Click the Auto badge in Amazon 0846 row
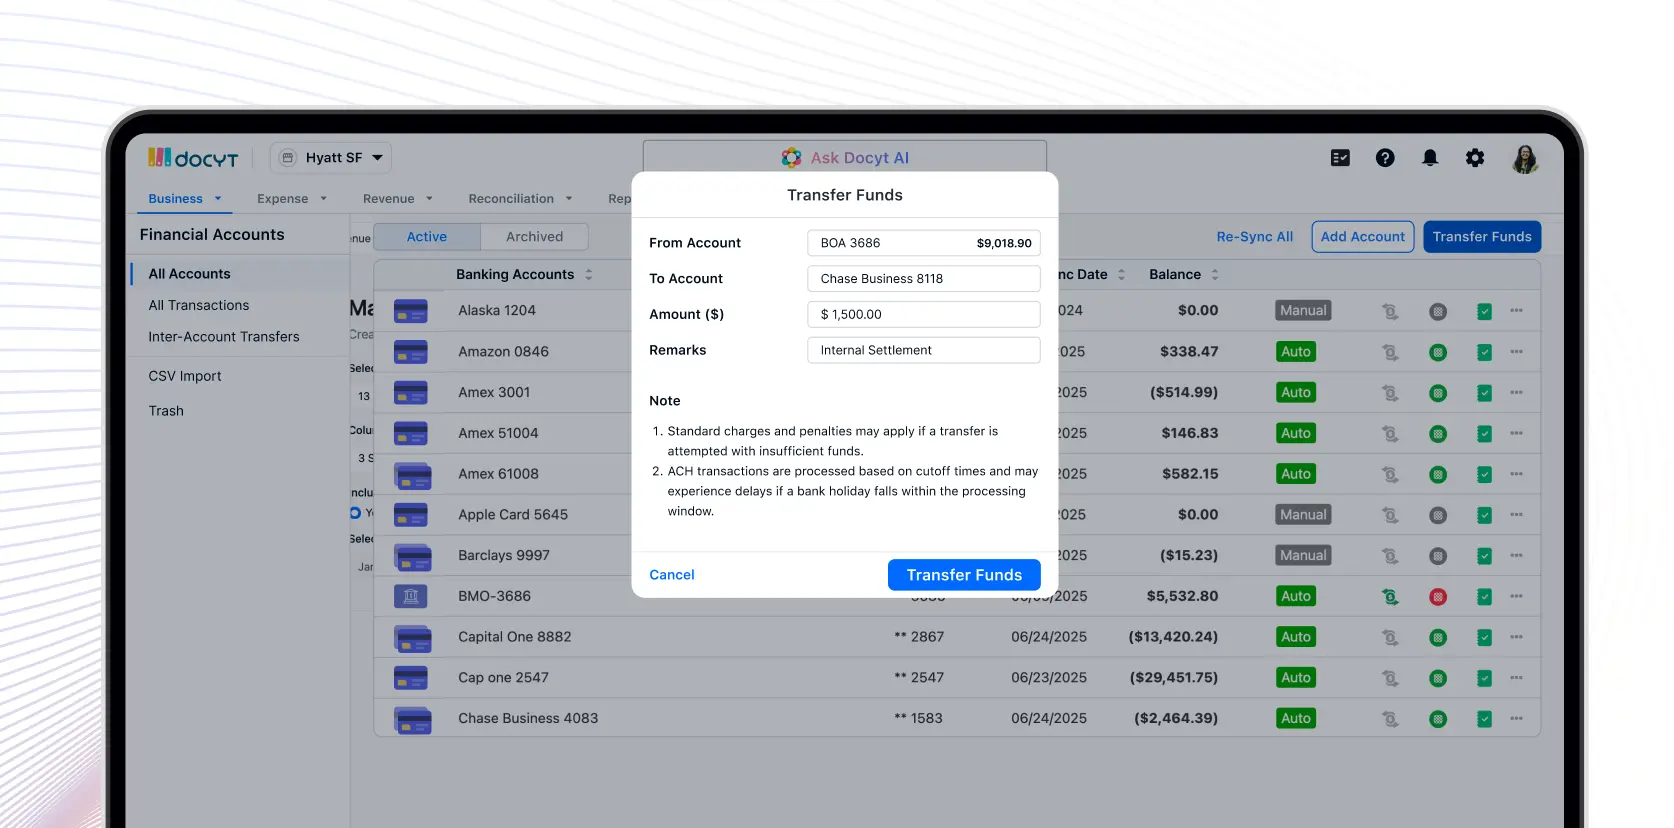This screenshot has height=828, width=1674. [1296, 352]
